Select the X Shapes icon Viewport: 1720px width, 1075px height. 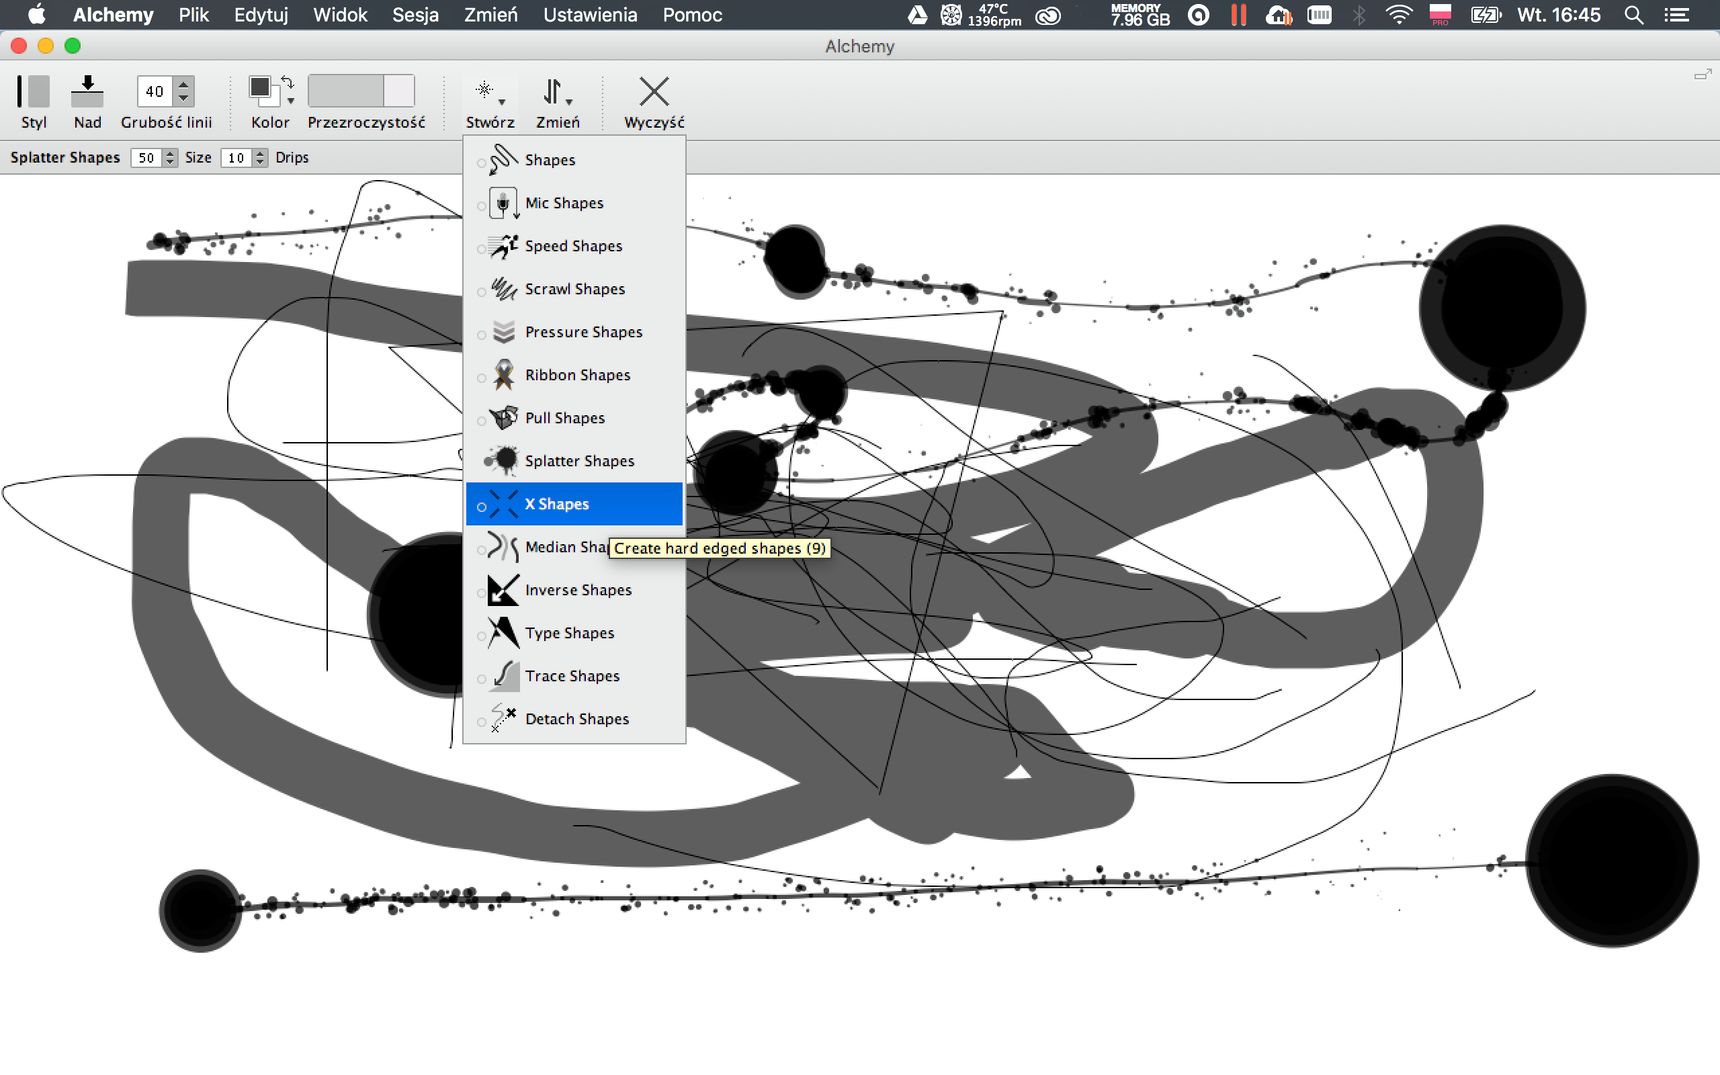[x=503, y=504]
